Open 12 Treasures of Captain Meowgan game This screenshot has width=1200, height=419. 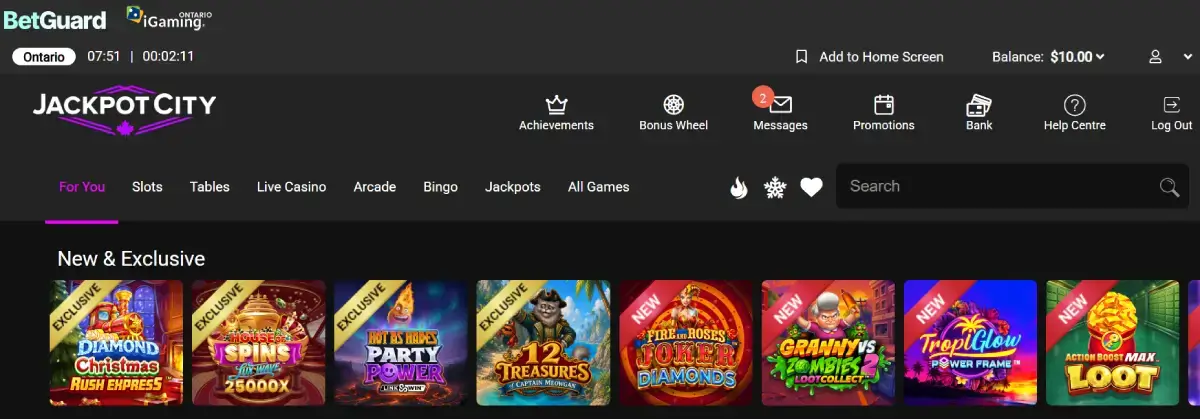(543, 342)
